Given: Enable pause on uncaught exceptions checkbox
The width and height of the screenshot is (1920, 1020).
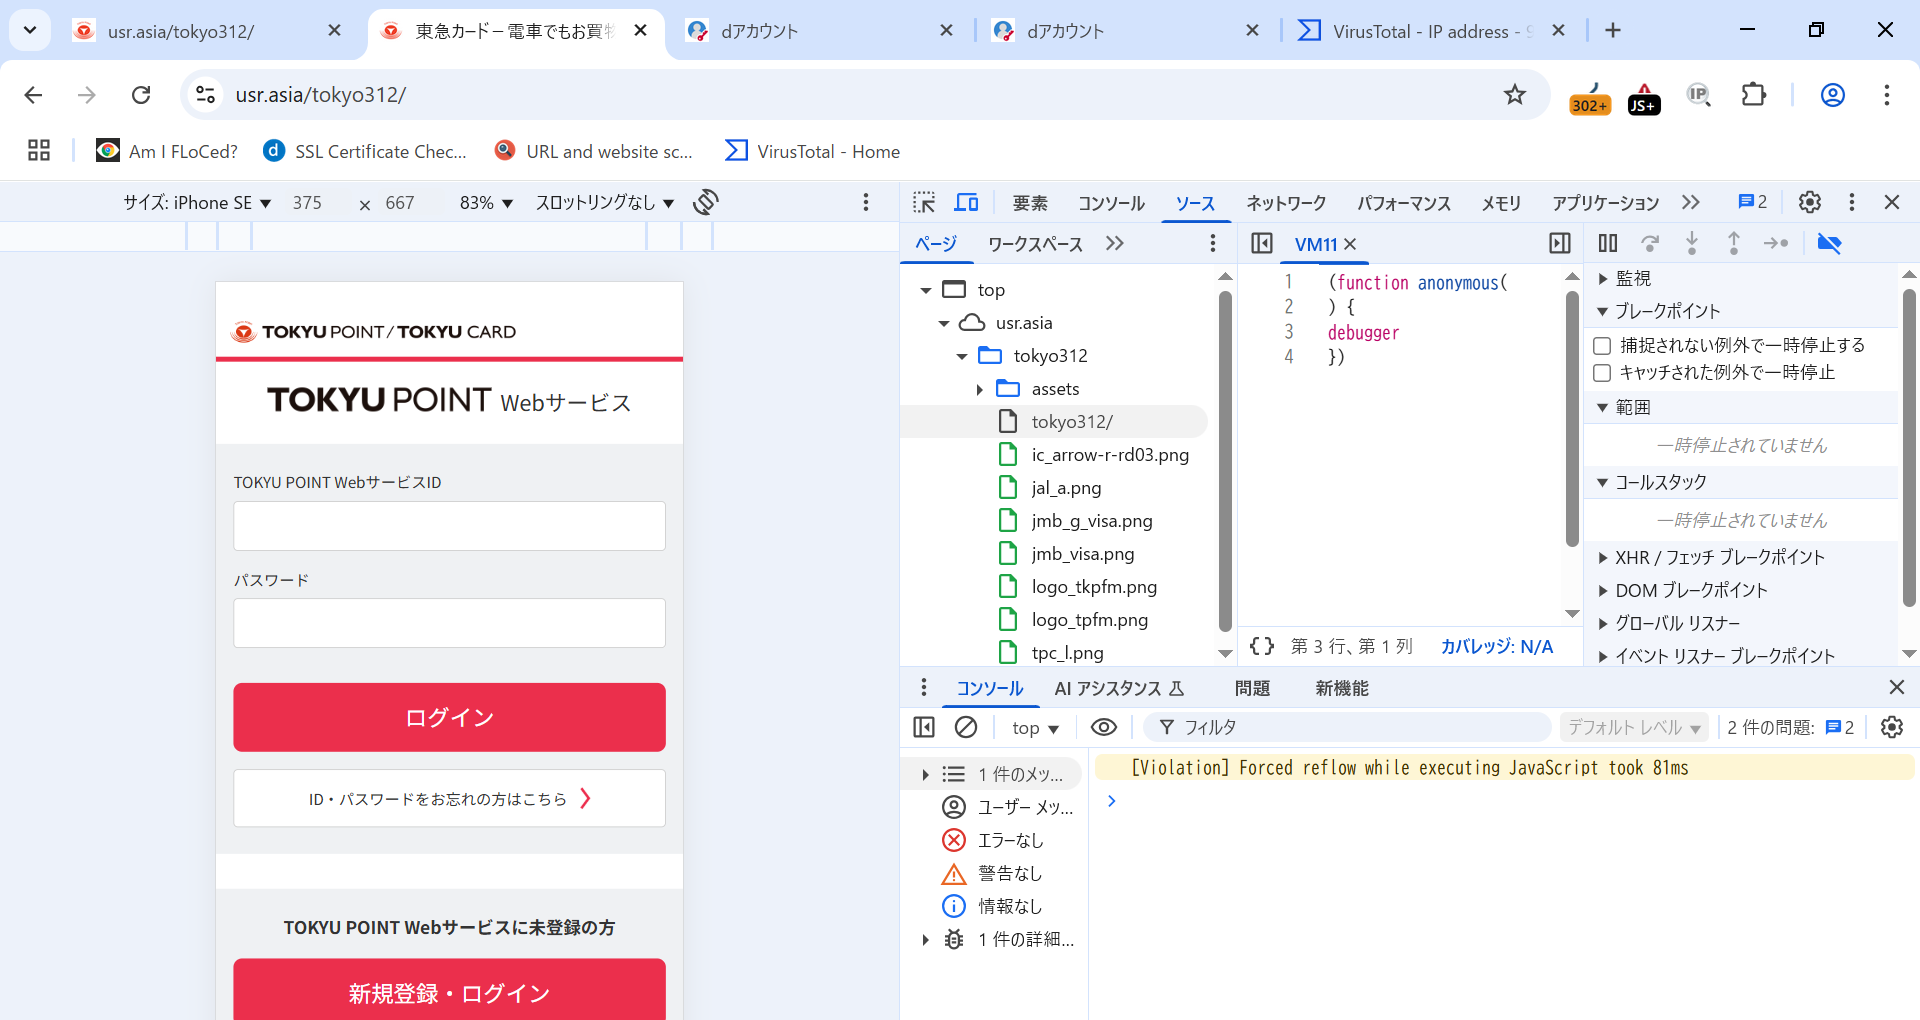Looking at the screenshot, I should [1602, 345].
